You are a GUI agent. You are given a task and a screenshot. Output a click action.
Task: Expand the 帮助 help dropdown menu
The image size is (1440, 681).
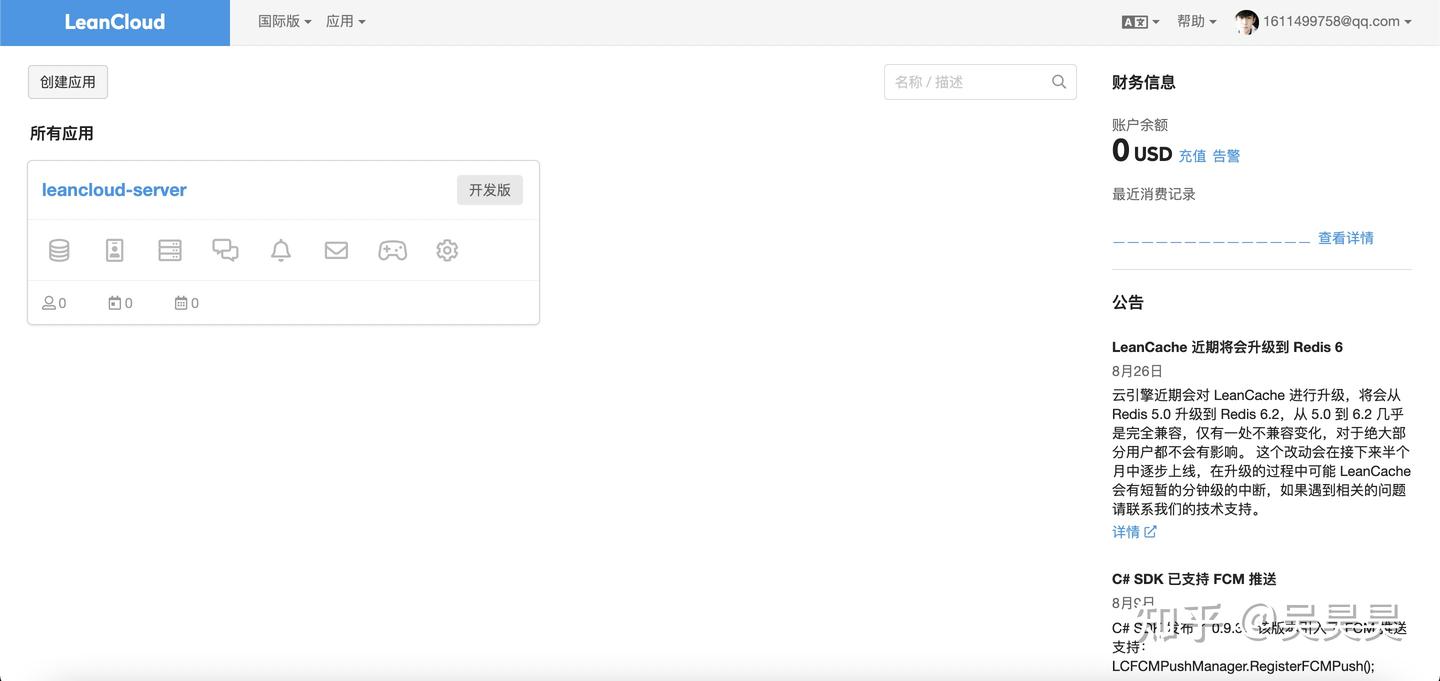[1196, 20]
